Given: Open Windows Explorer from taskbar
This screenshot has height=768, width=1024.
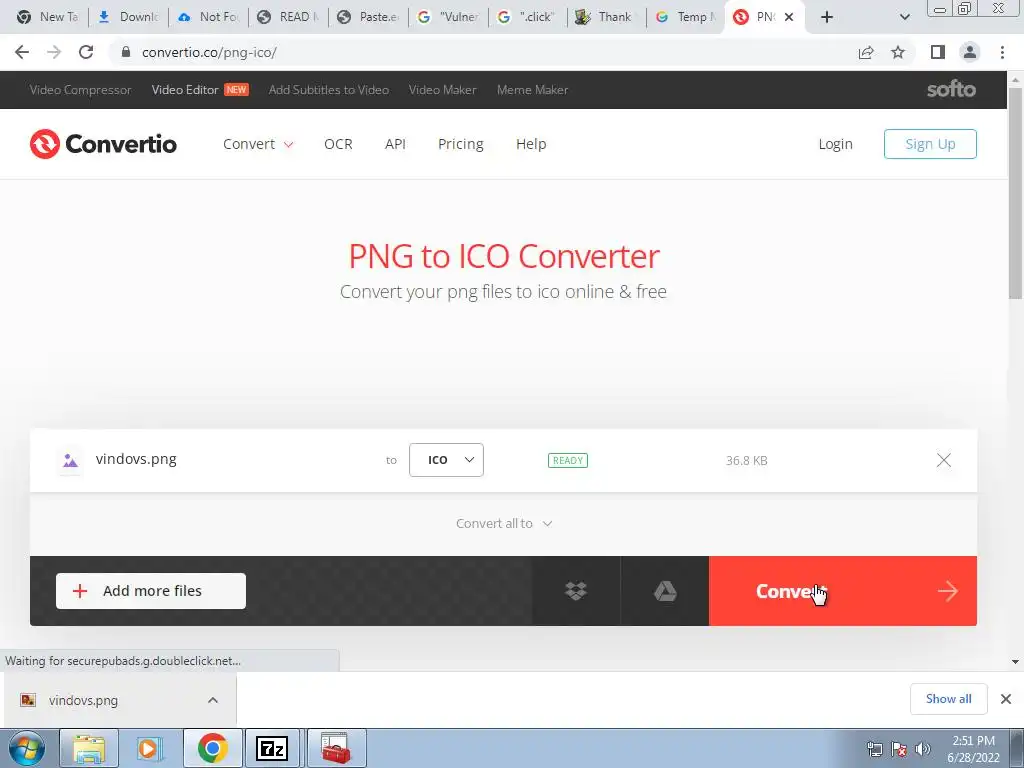Looking at the screenshot, I should click(x=89, y=748).
